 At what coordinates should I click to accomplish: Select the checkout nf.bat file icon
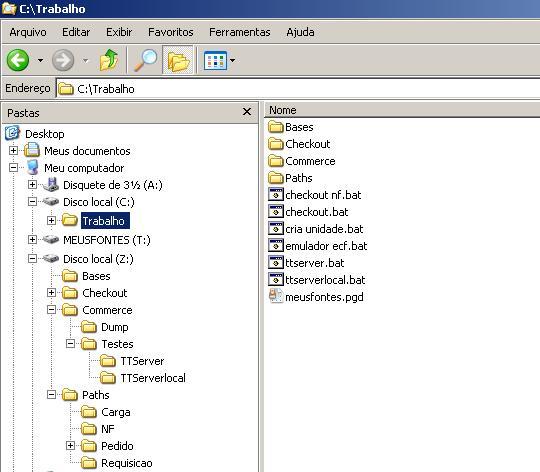tap(276, 195)
